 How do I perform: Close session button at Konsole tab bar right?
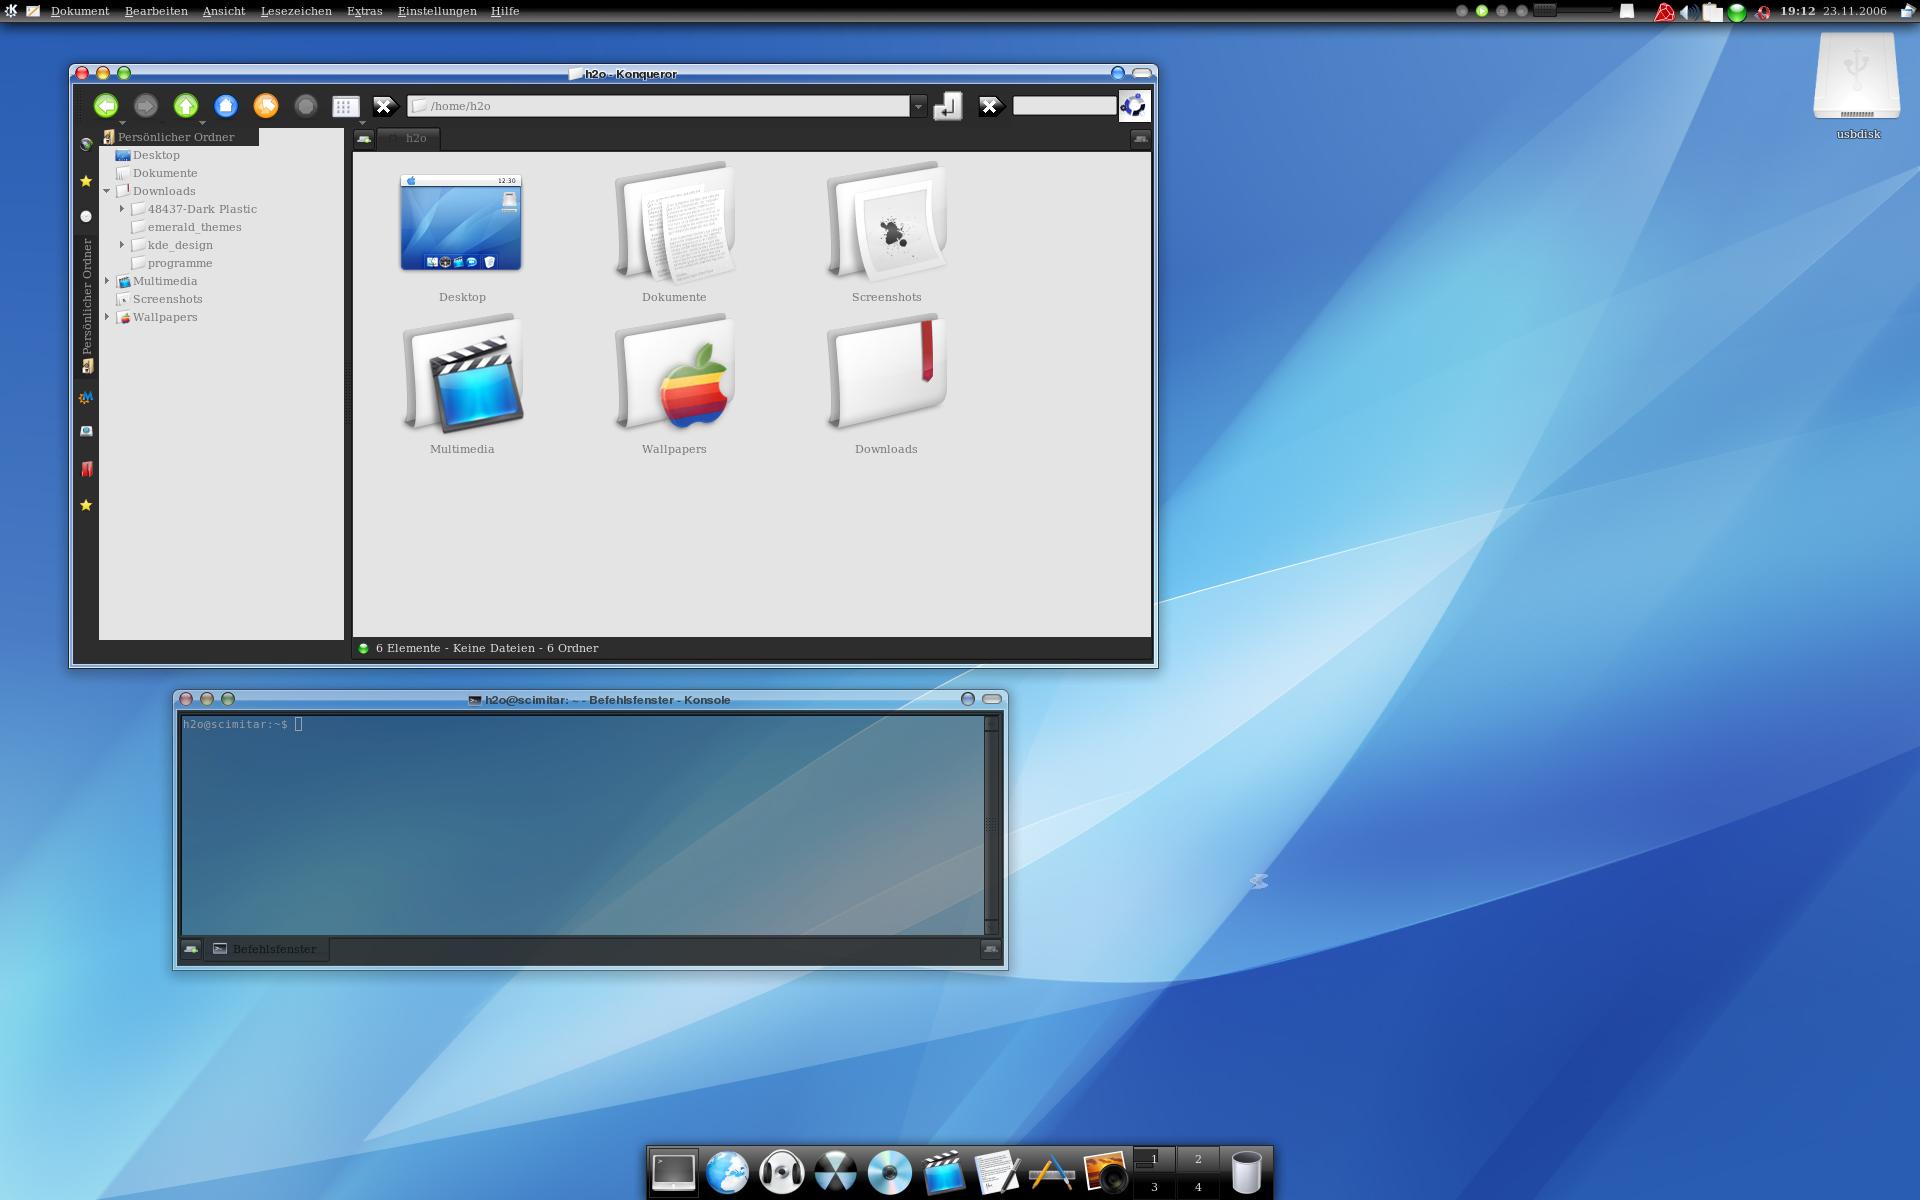(991, 948)
